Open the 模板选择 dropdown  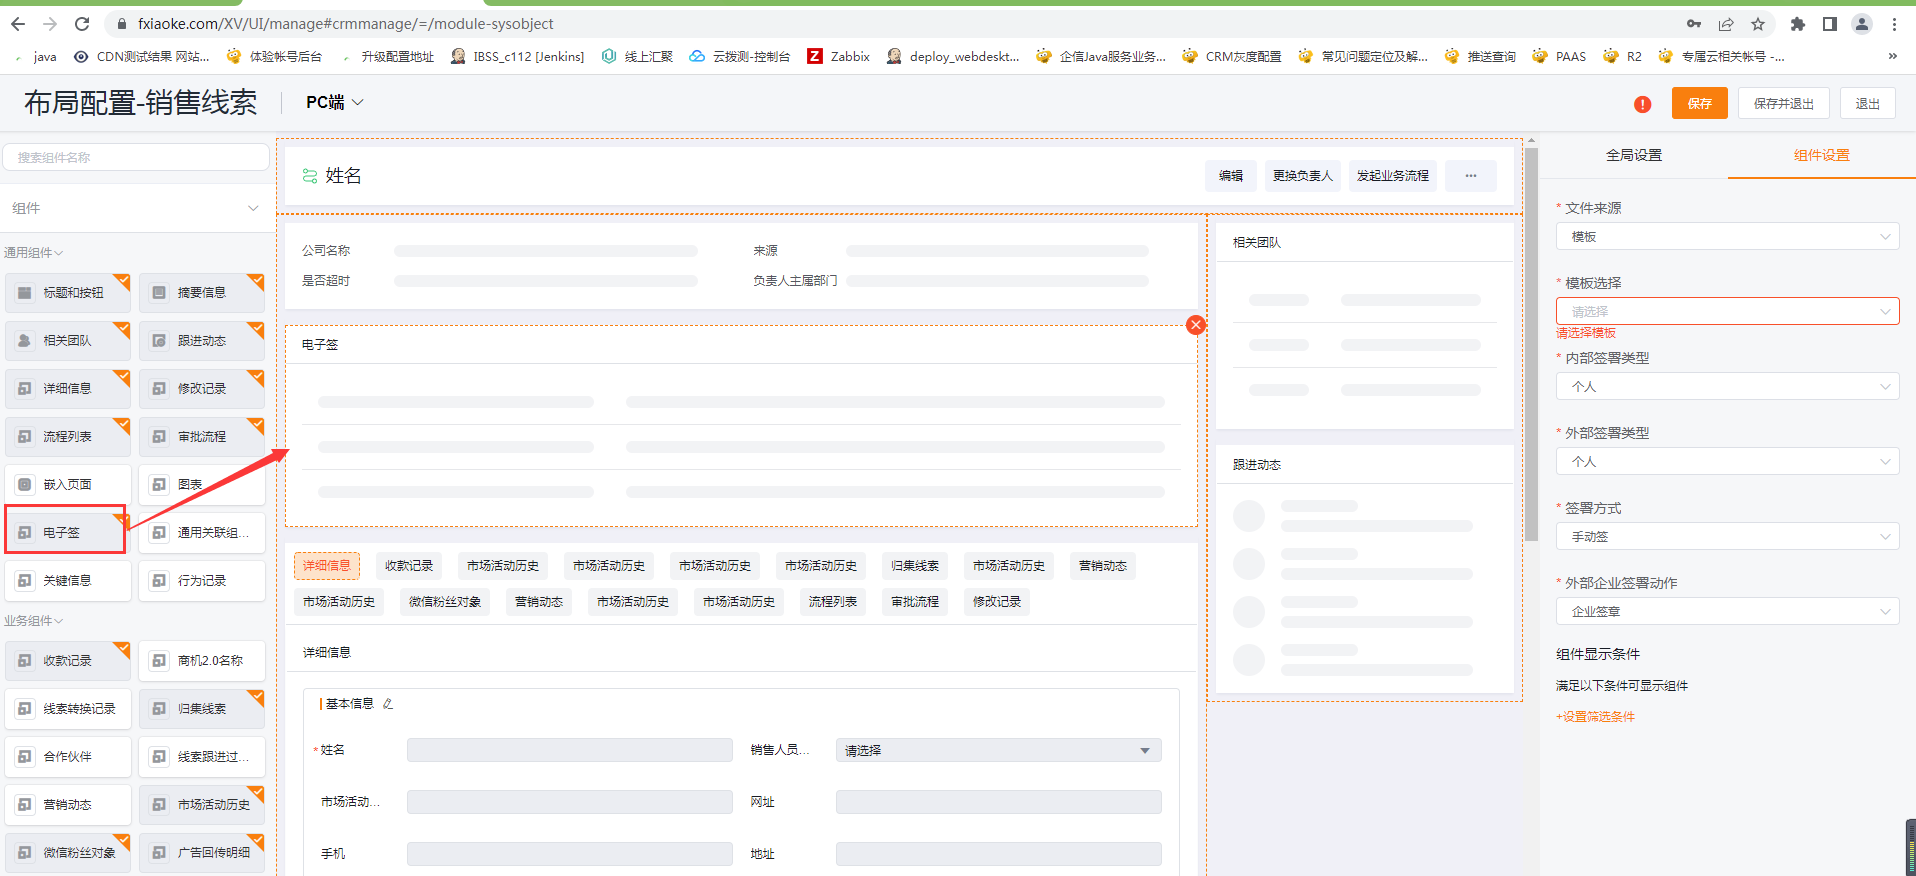(x=1727, y=311)
